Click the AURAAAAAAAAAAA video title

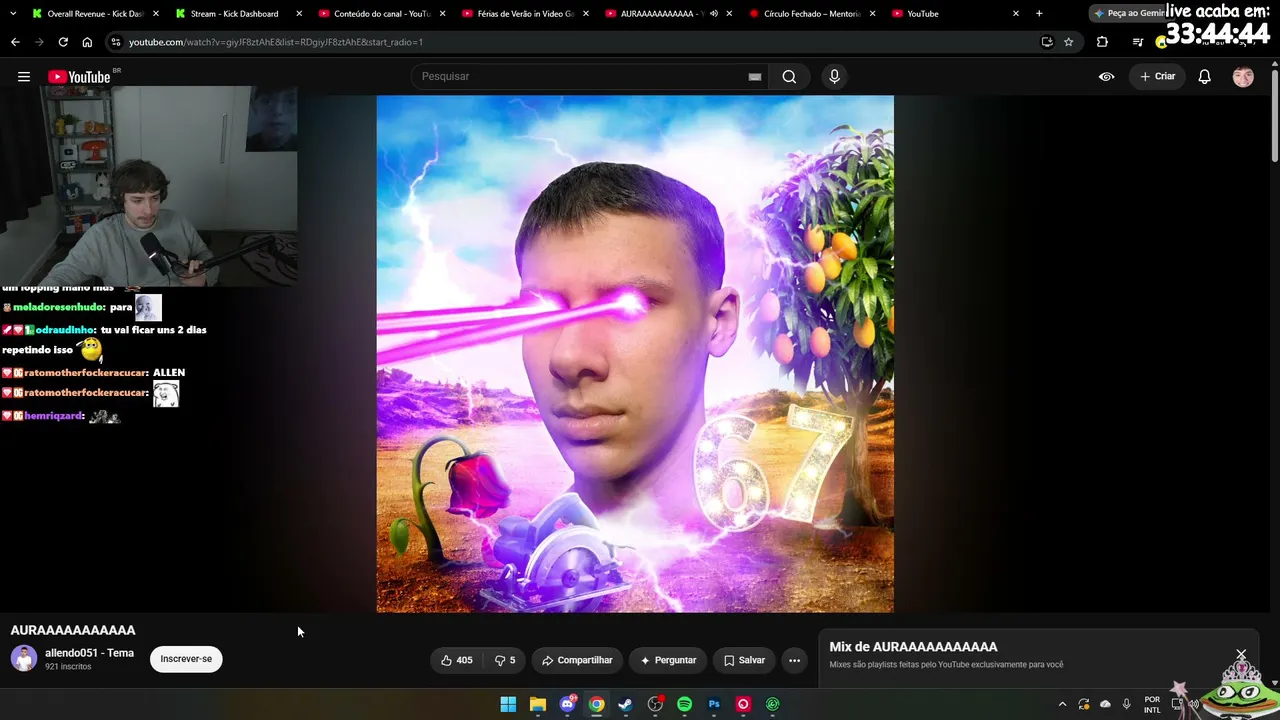click(73, 630)
